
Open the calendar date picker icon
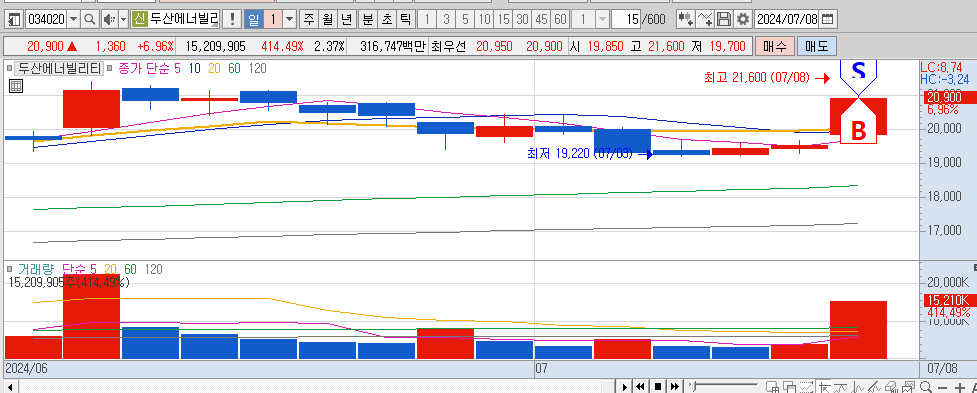827,19
